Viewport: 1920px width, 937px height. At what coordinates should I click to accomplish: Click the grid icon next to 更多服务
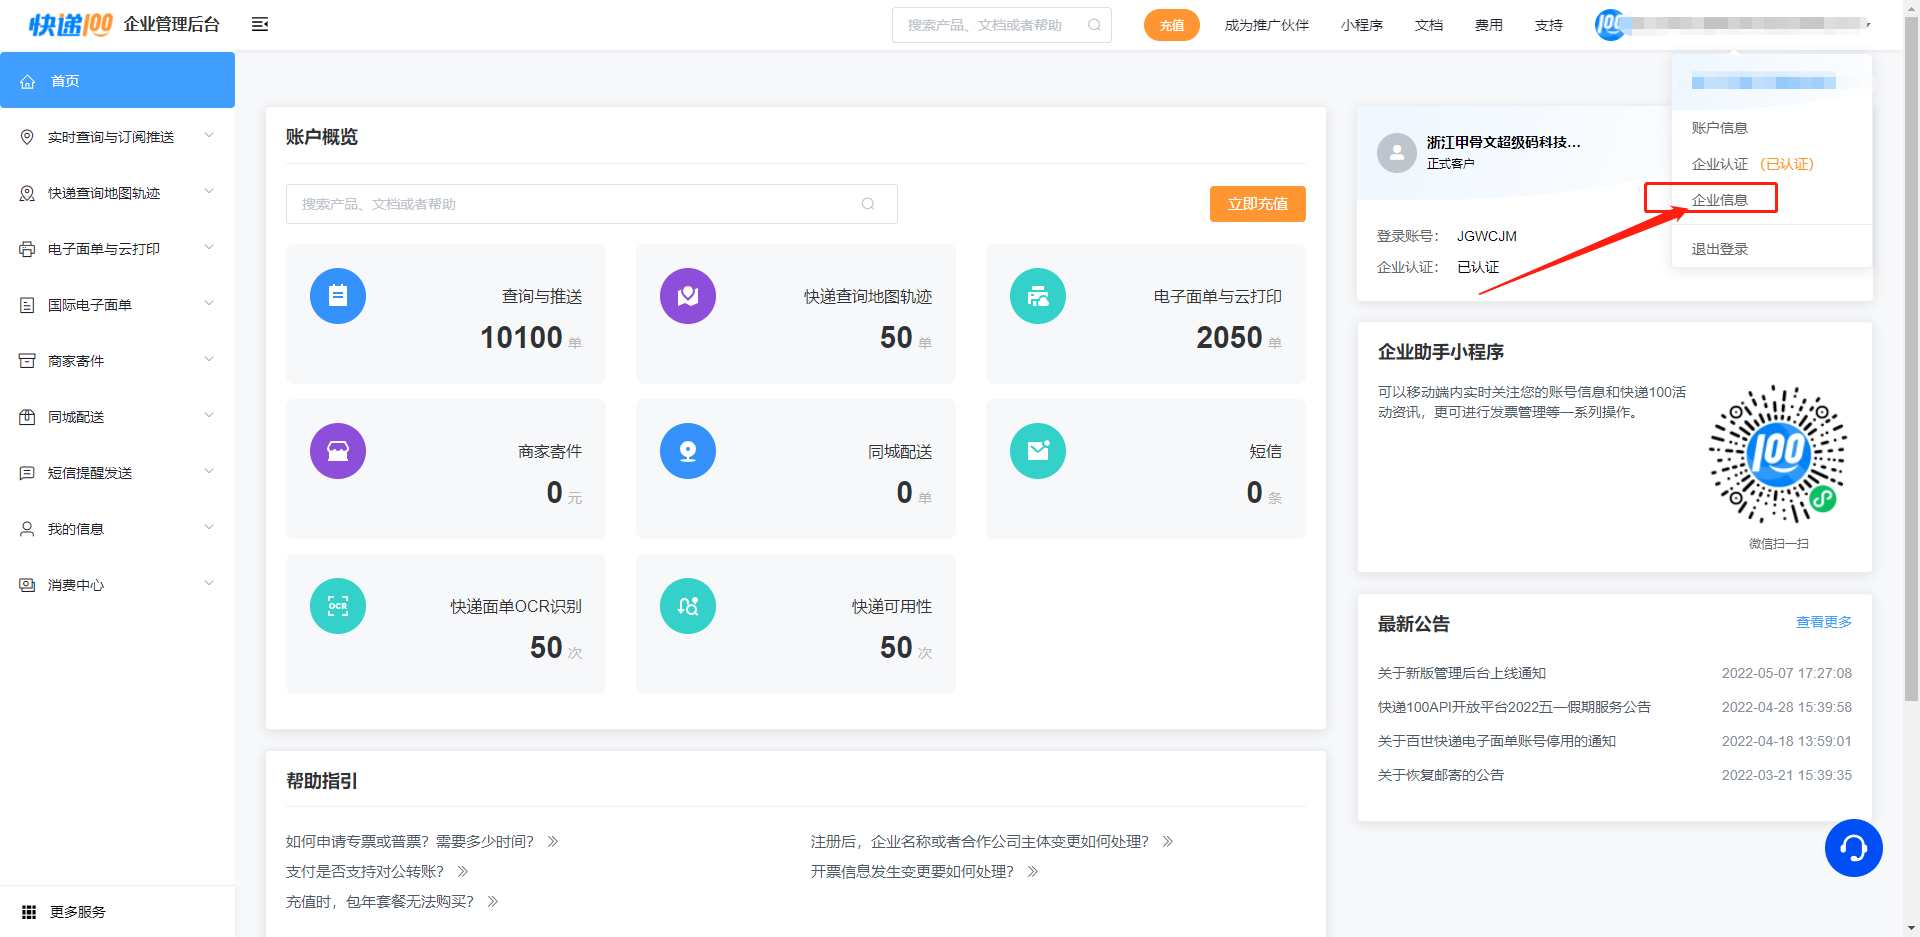29,912
